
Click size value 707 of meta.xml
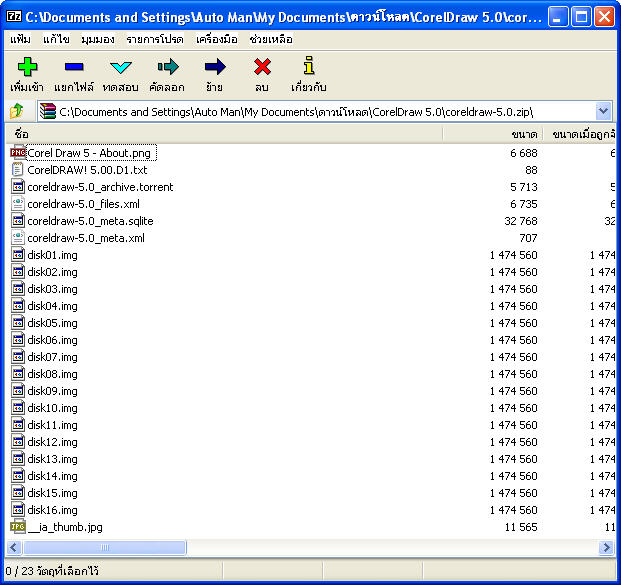pyautogui.click(x=528, y=238)
